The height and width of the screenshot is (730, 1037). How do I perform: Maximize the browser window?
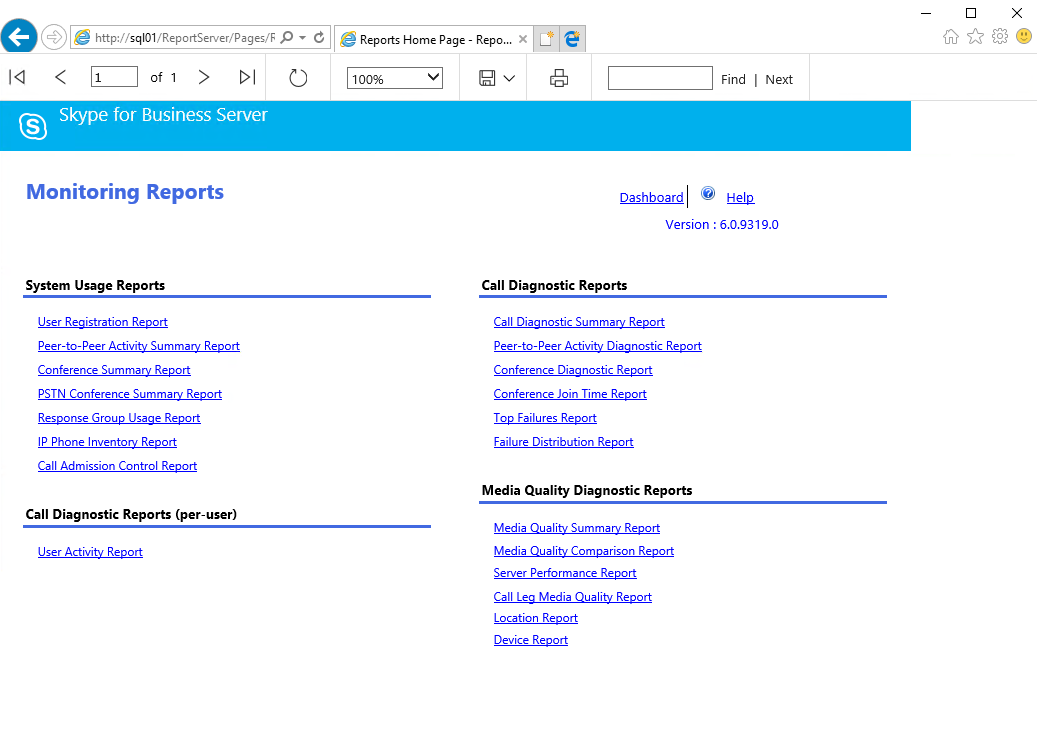[971, 13]
